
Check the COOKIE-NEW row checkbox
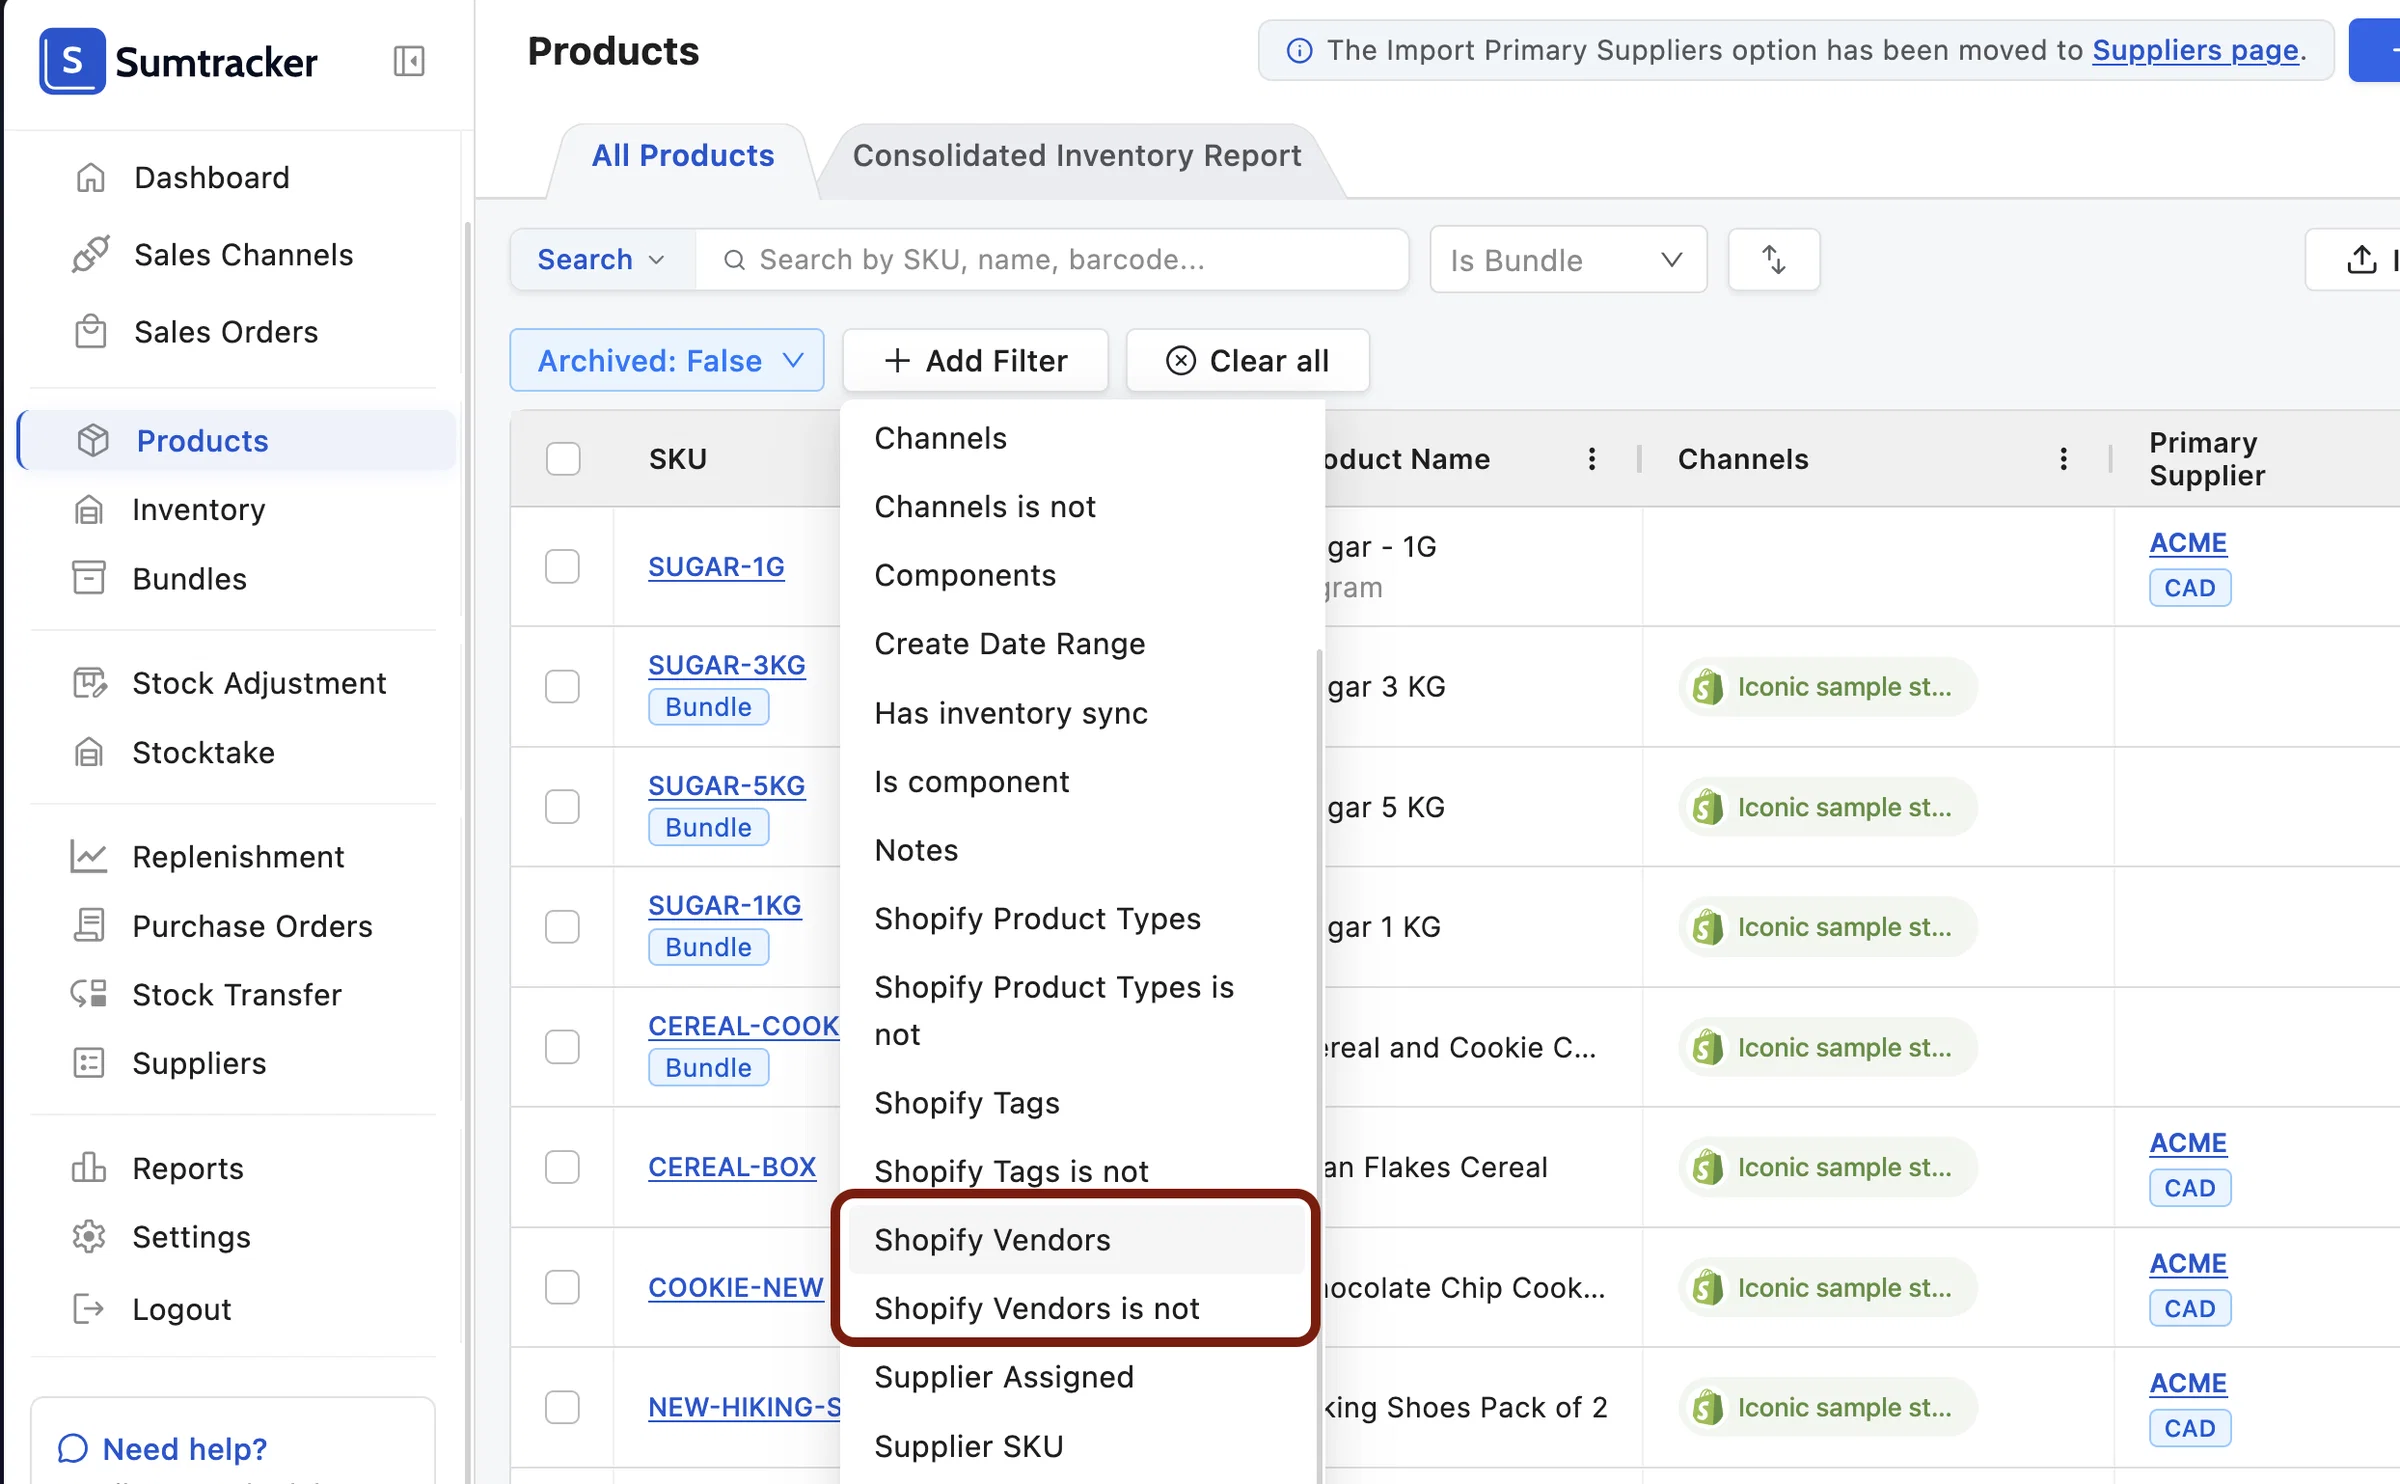point(562,1287)
